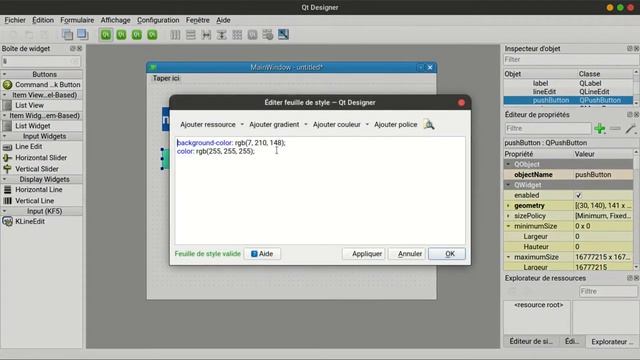This screenshot has height=360, width=640.
Task: Select the lineEdit row in object inspector
Action: [x=568, y=92]
